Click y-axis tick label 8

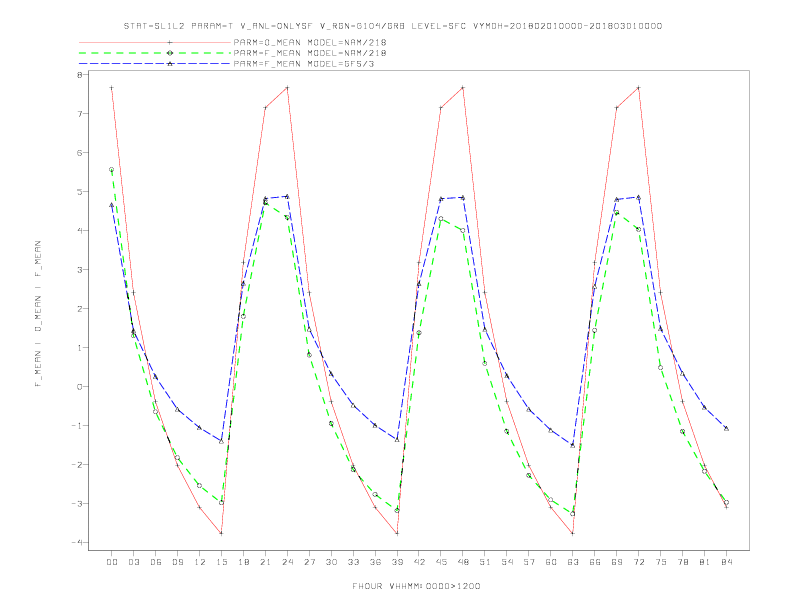point(79,75)
